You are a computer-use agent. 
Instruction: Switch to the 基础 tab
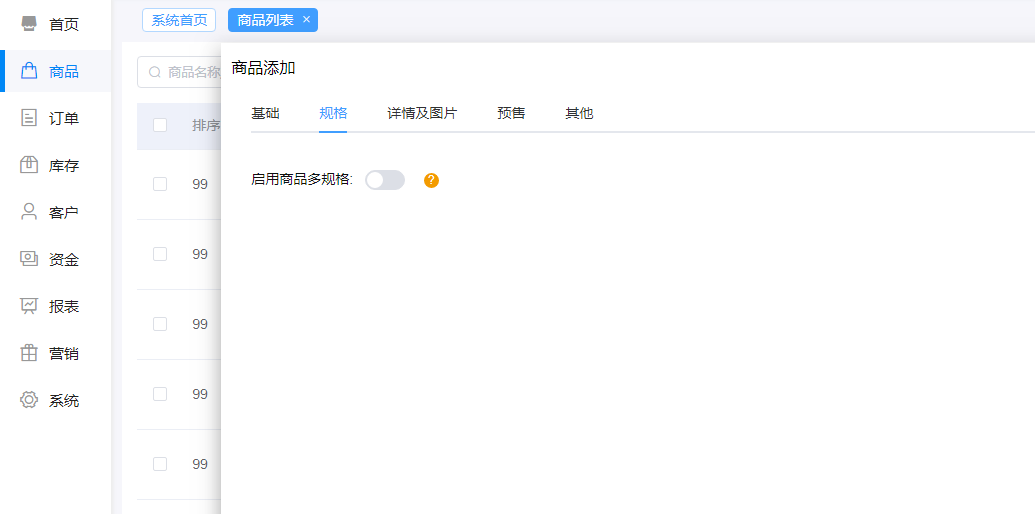[265, 114]
